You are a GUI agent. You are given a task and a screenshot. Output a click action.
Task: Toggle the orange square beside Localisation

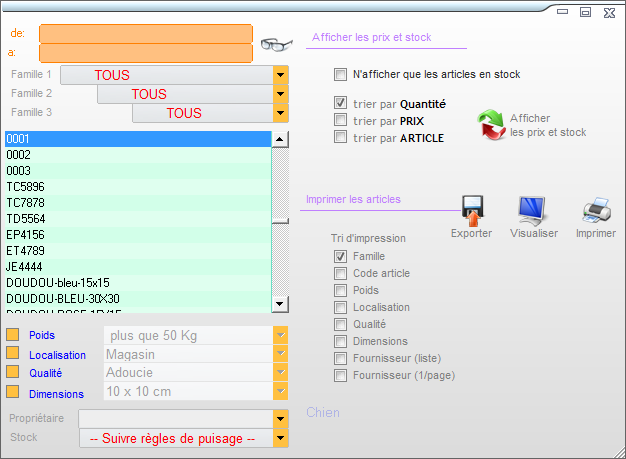coord(13,354)
